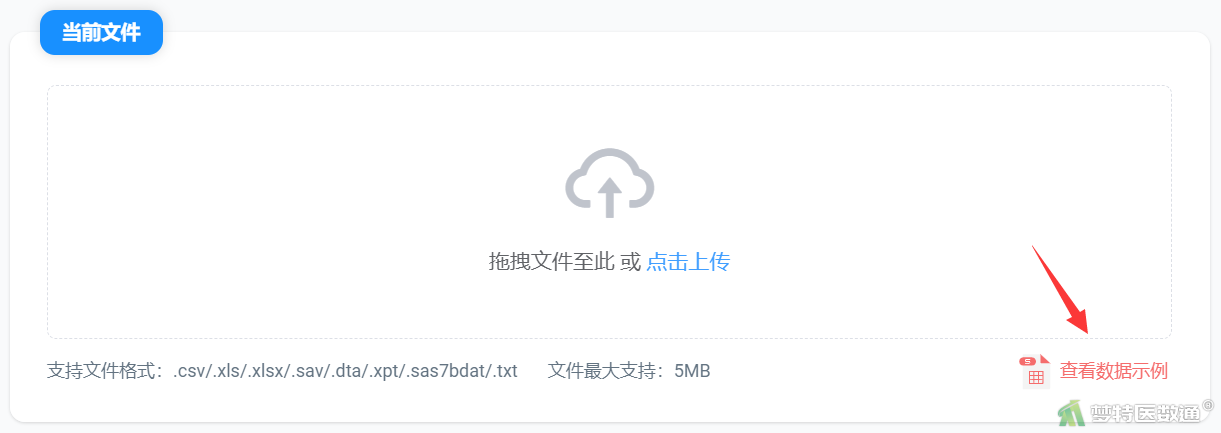Screen dimensions: 1221x433
Task: Click the cloud upload icon
Action: (x=609, y=183)
